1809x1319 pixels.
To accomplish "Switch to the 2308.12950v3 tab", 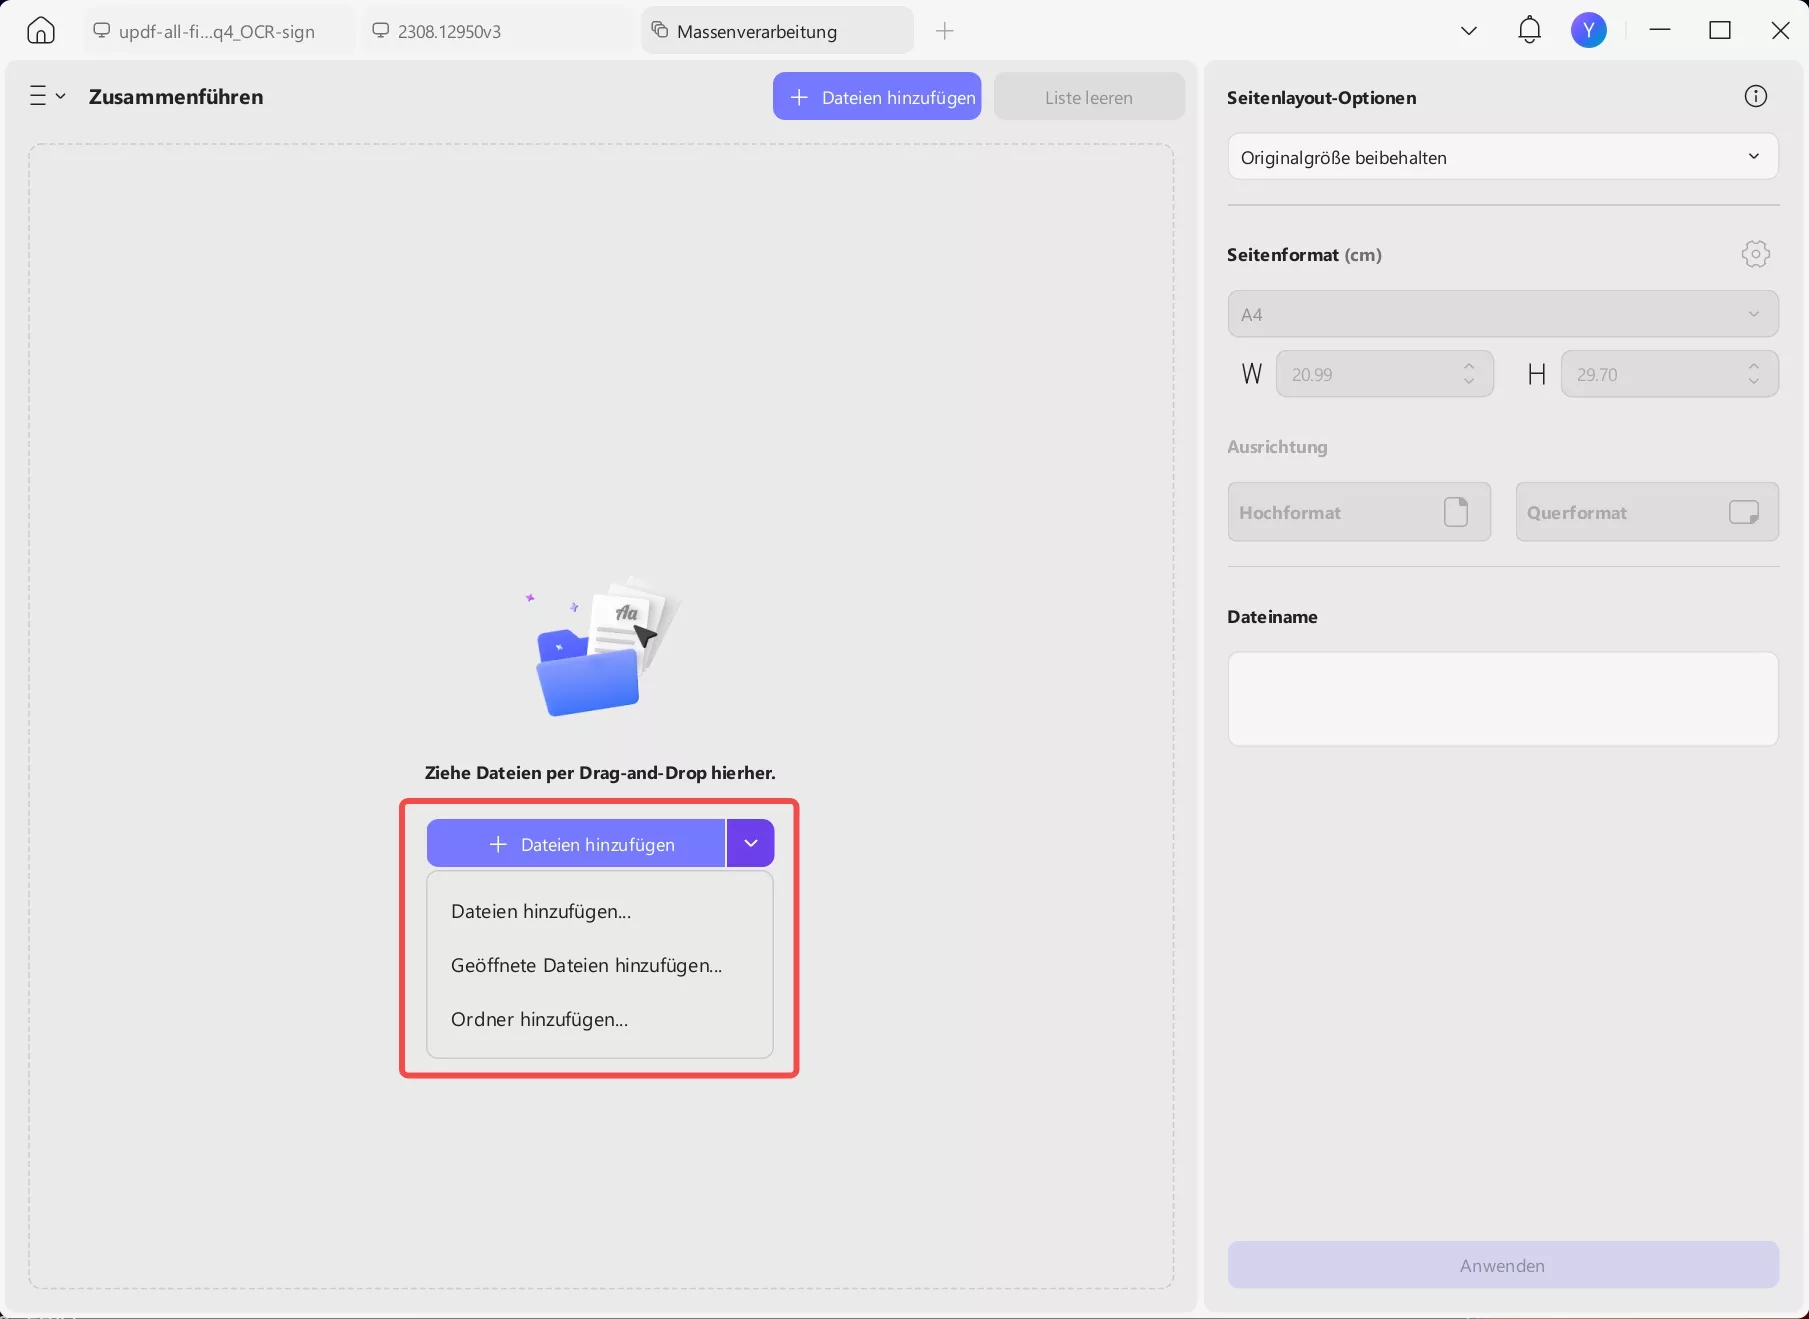I will pyautogui.click(x=449, y=31).
